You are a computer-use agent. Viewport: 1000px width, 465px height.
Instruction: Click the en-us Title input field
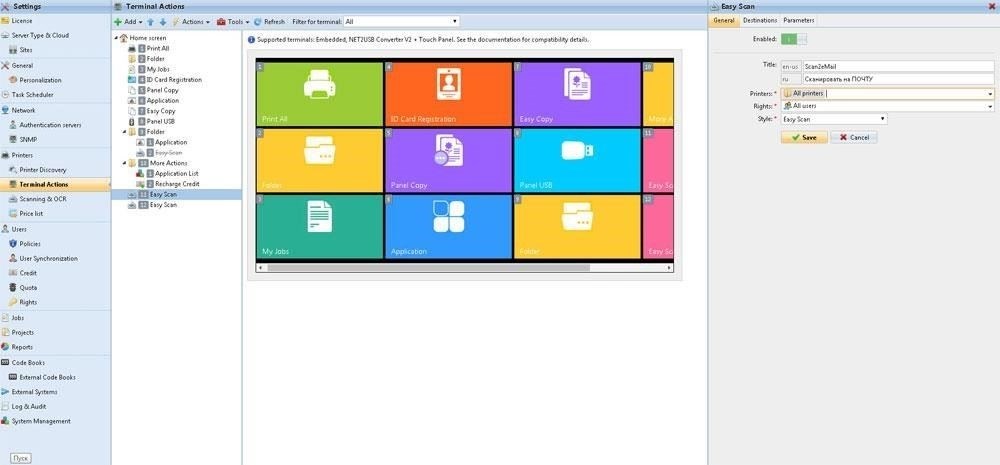pos(898,66)
